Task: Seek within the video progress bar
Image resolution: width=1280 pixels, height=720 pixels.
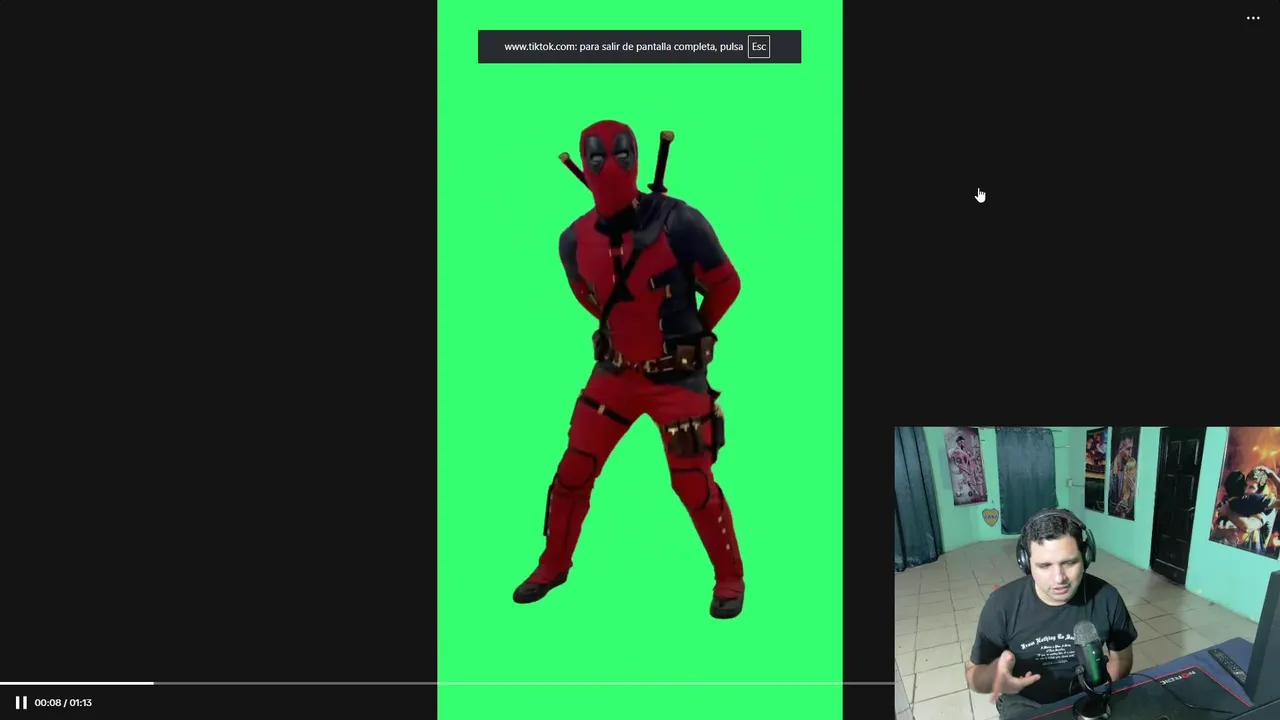Action: pyautogui.click(x=447, y=683)
